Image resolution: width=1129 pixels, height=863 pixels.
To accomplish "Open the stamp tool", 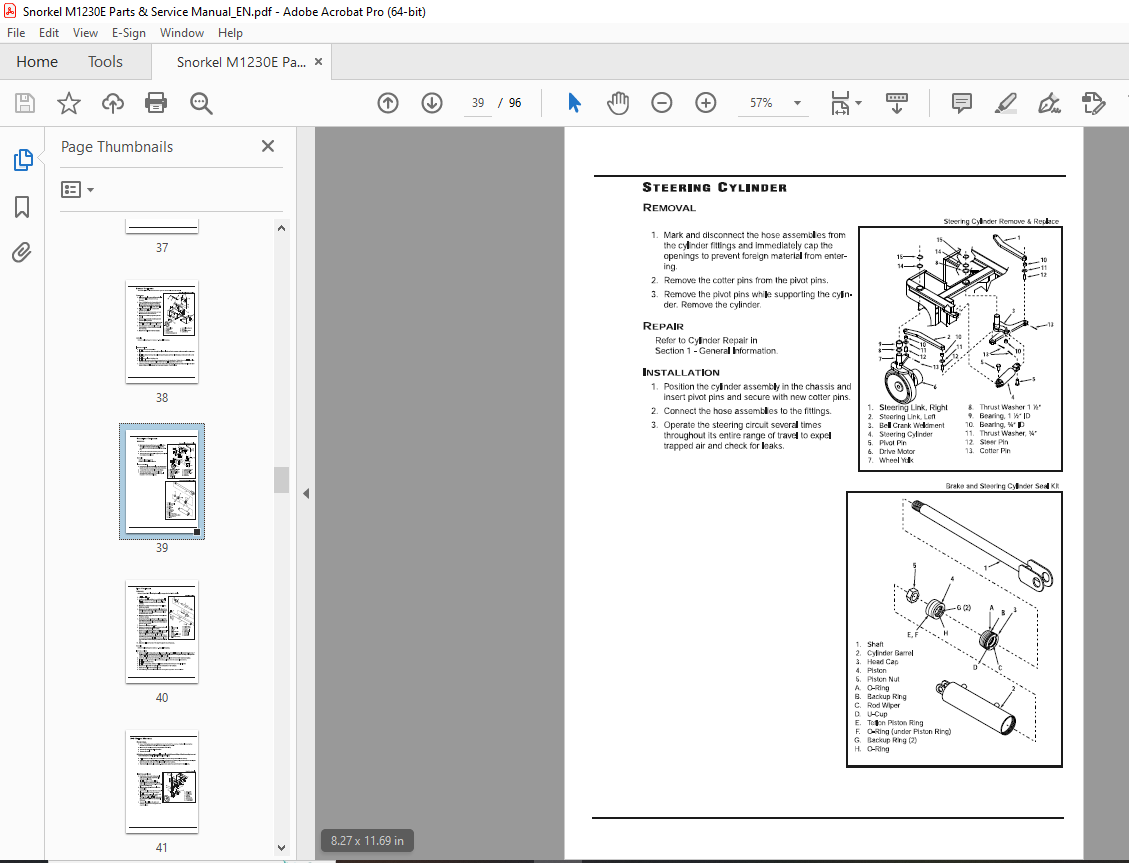I will [x=1093, y=103].
